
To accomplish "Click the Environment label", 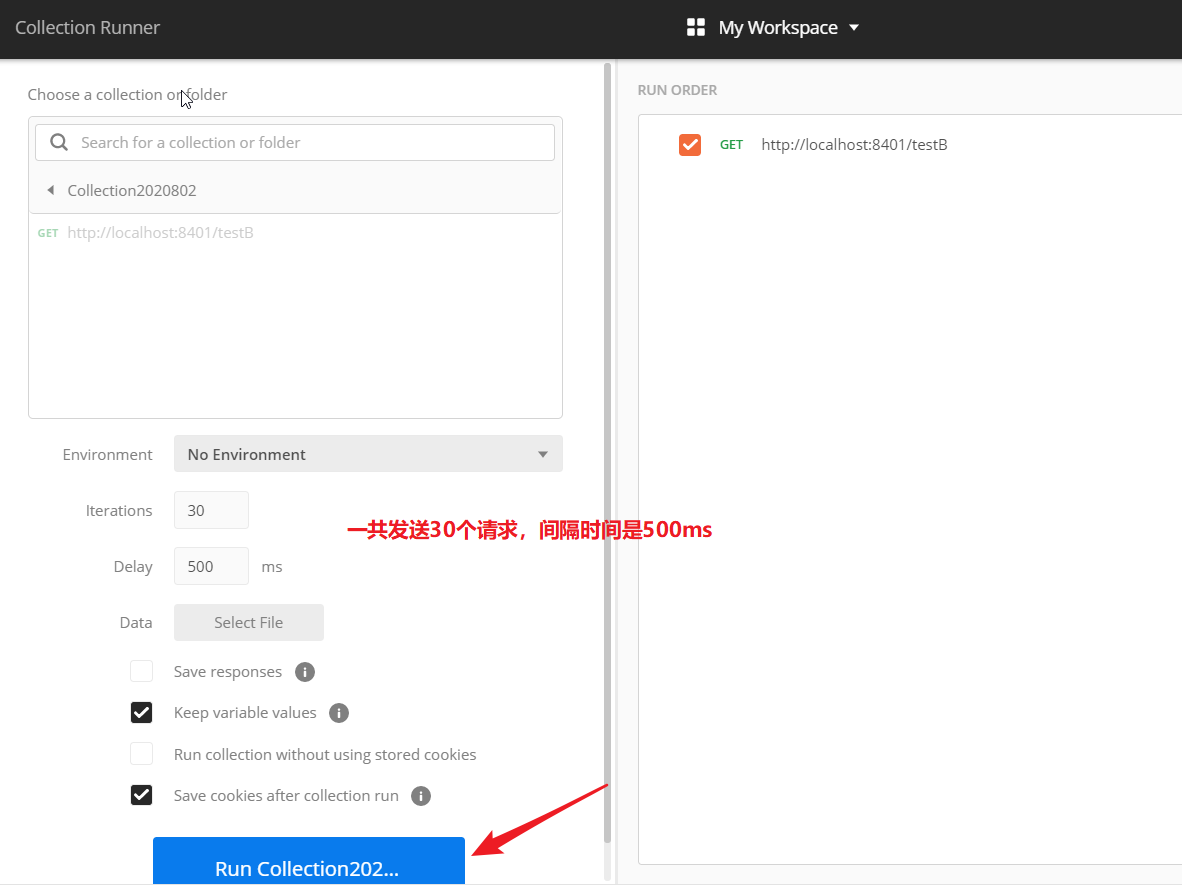I will tap(107, 455).
